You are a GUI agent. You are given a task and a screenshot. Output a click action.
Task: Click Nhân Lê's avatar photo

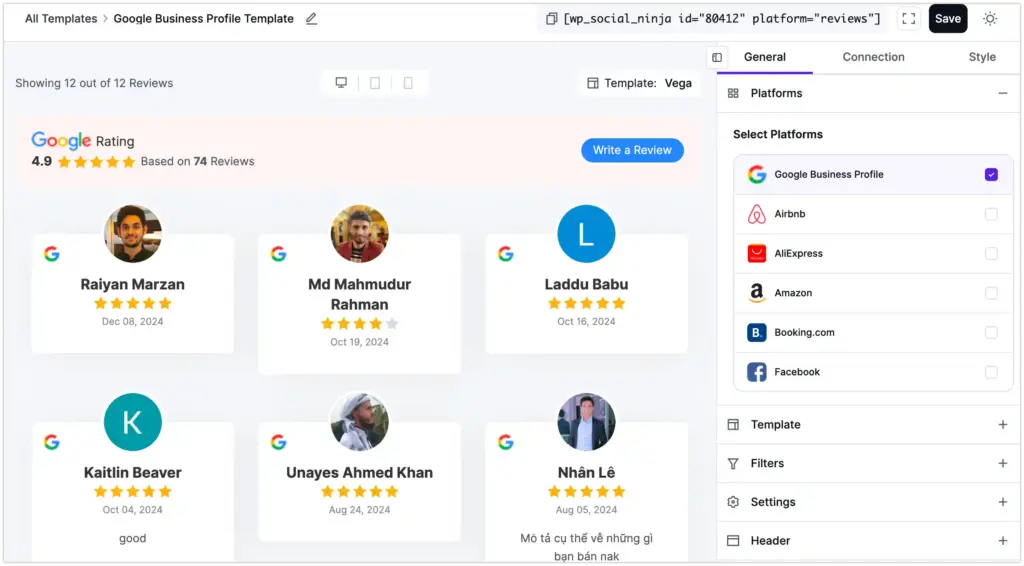point(586,422)
